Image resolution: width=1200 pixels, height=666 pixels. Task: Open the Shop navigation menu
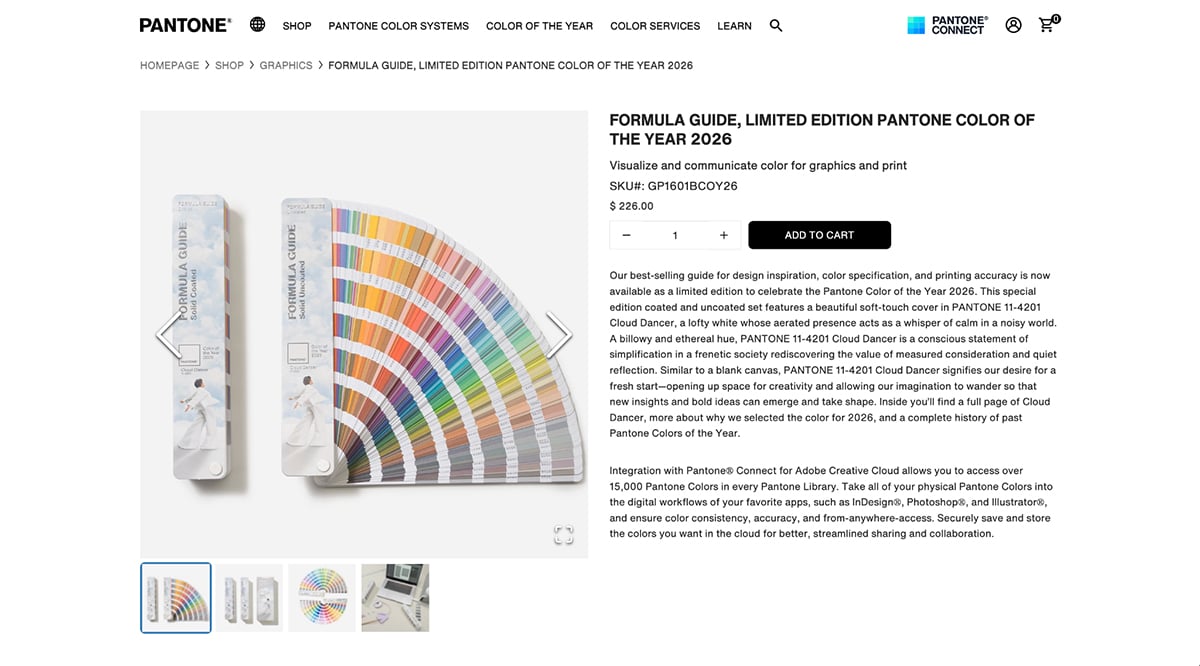pos(296,26)
